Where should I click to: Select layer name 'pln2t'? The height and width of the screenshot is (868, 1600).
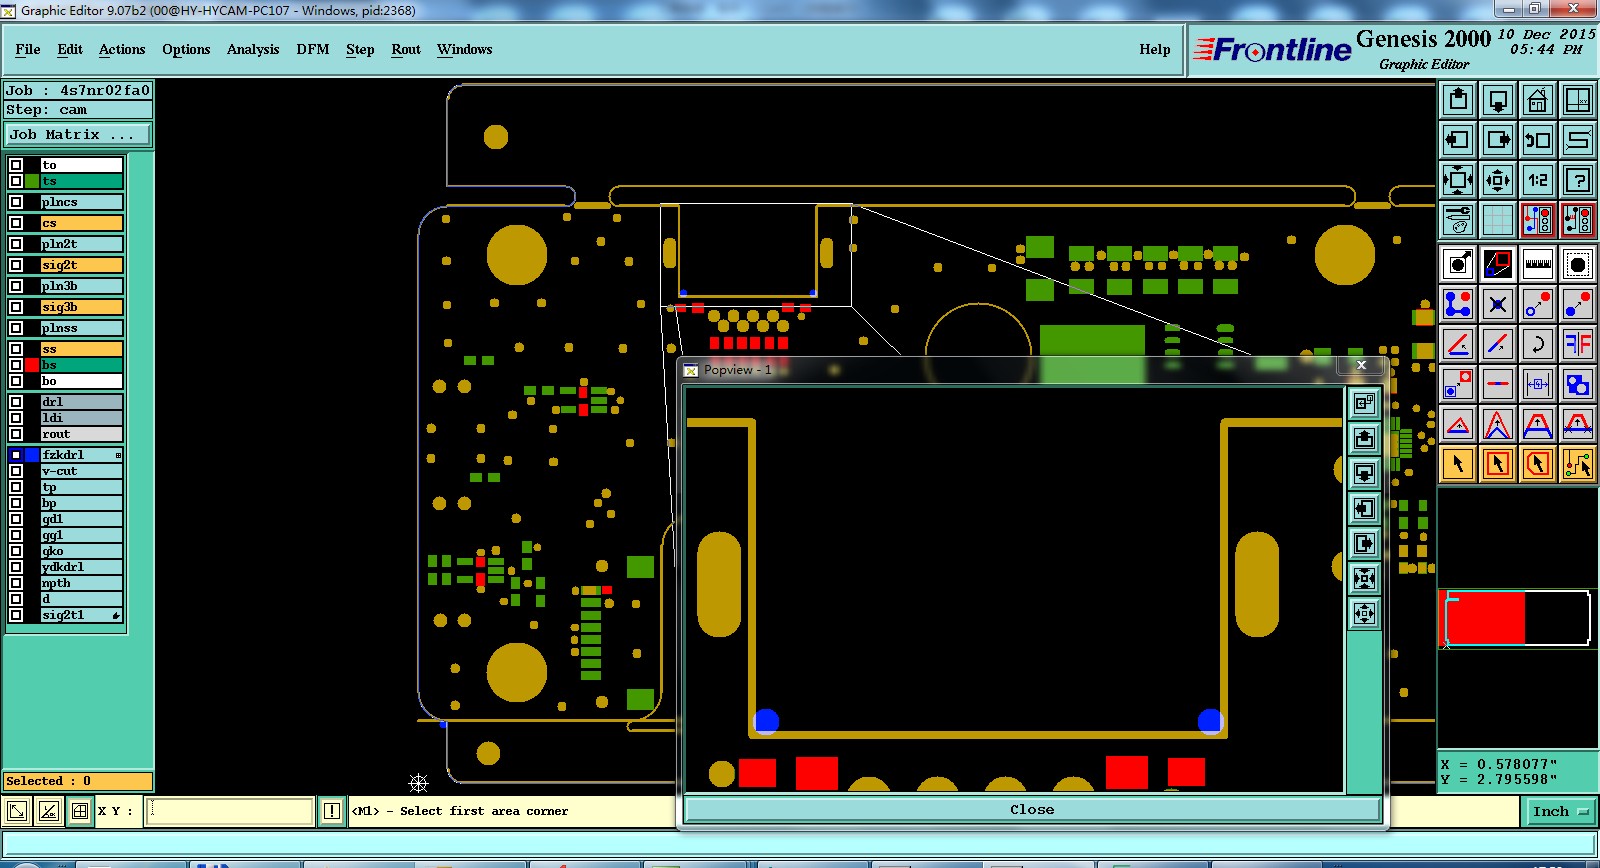(82, 244)
